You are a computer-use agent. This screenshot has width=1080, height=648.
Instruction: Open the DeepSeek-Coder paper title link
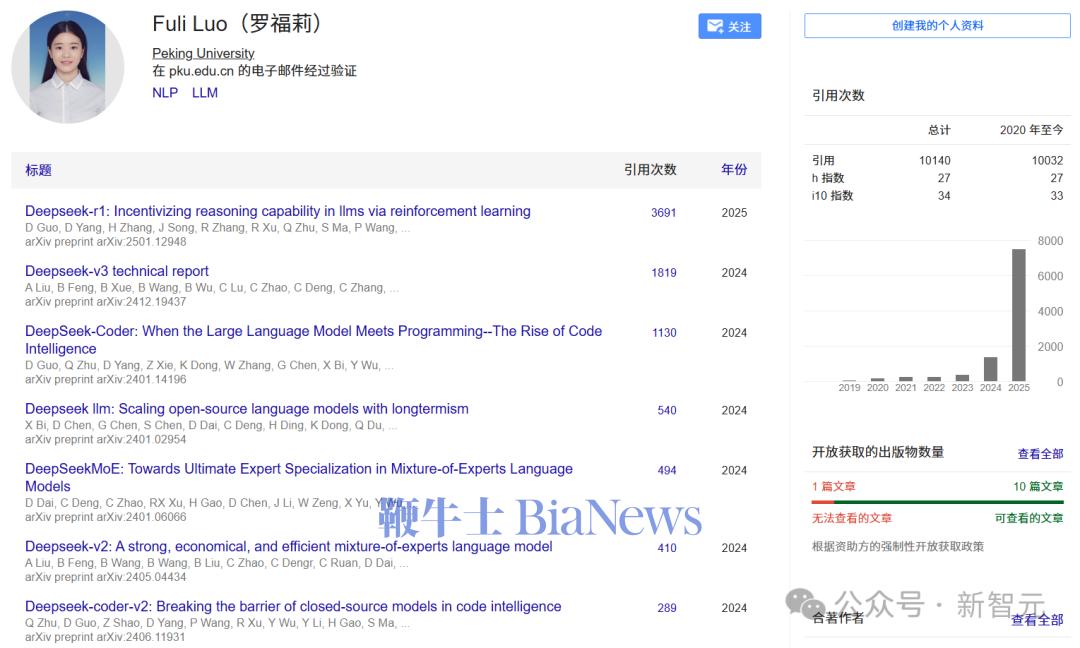[313, 331]
